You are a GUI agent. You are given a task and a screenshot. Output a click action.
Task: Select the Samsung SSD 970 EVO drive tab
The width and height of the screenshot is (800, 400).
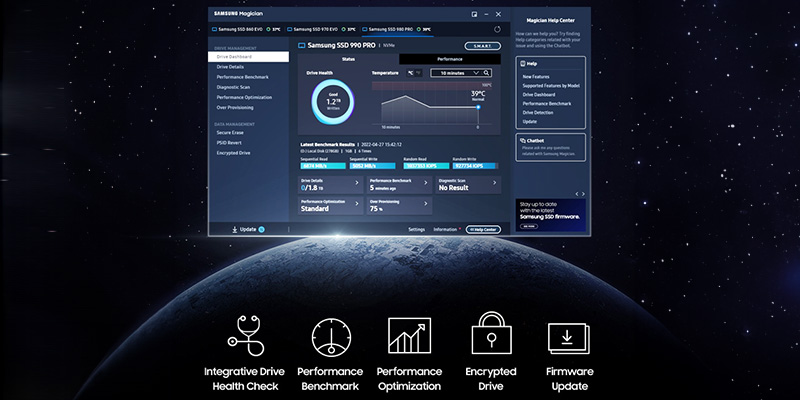[322, 30]
